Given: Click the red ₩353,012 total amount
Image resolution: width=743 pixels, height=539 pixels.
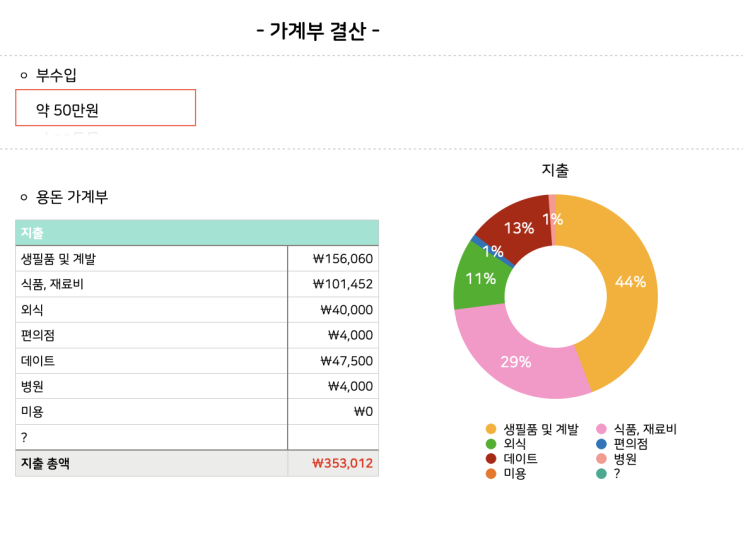Looking at the screenshot, I should tap(342, 464).
